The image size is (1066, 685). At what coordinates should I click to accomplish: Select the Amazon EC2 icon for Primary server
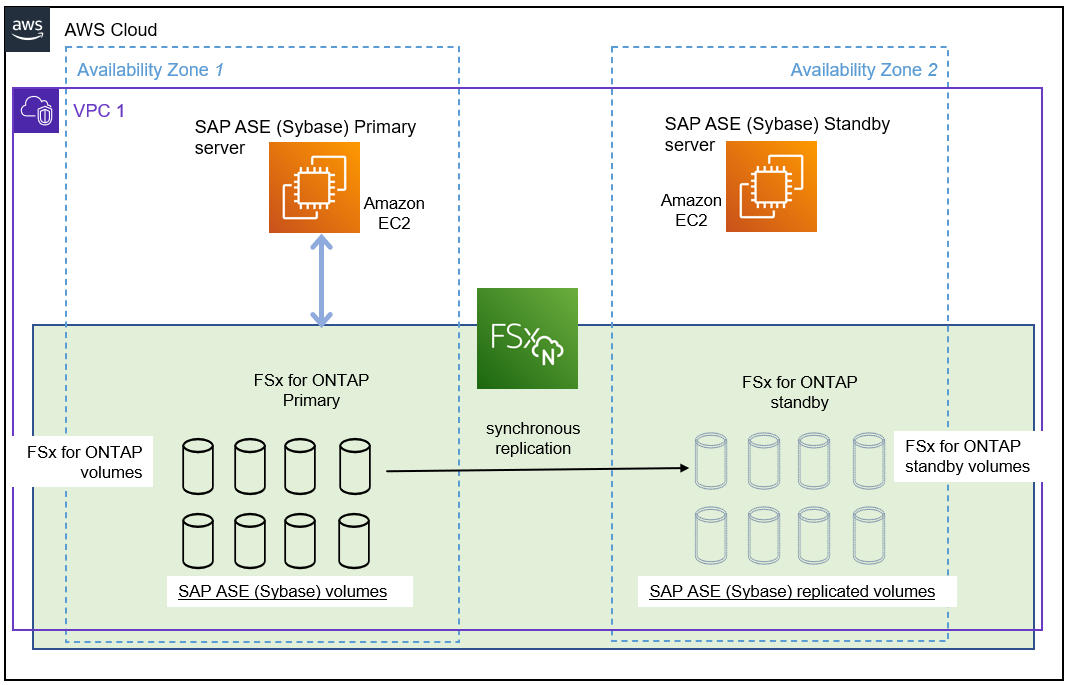[314, 186]
